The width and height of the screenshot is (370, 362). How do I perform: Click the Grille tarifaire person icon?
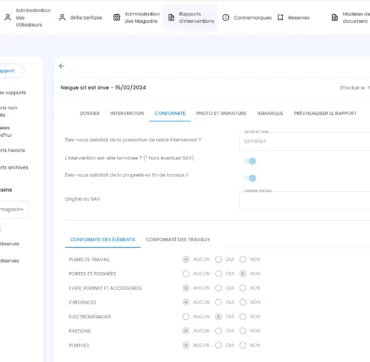tap(62, 18)
